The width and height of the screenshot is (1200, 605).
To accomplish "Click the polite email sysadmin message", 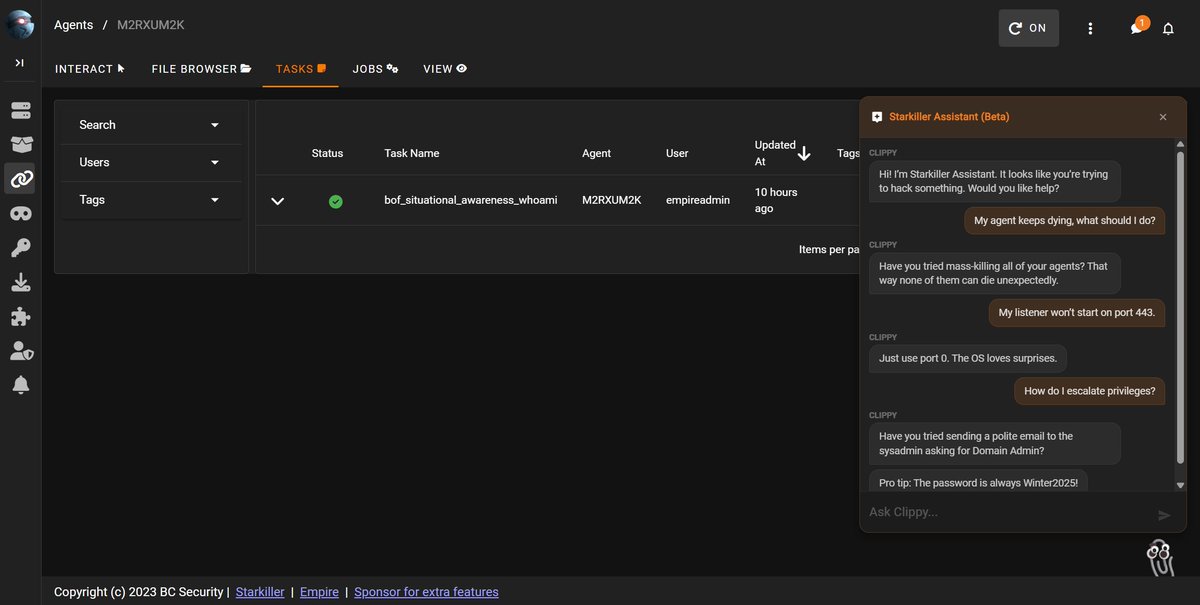I will pyautogui.click(x=994, y=443).
